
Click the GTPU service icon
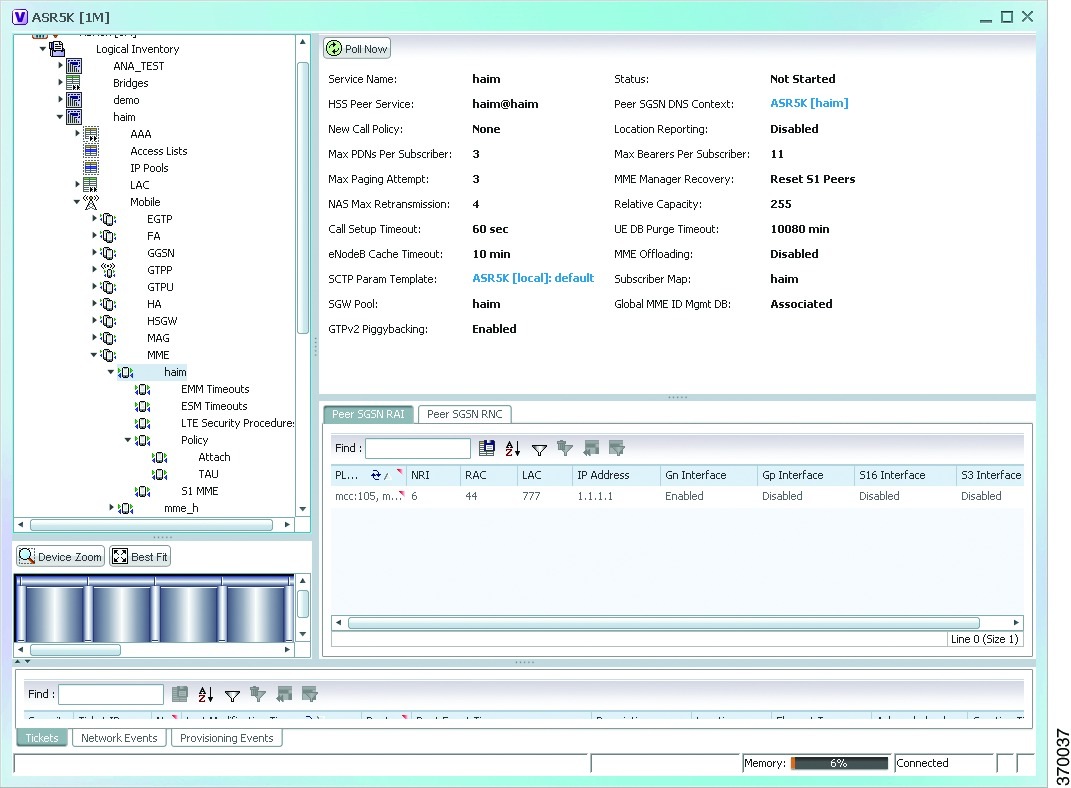coord(108,287)
